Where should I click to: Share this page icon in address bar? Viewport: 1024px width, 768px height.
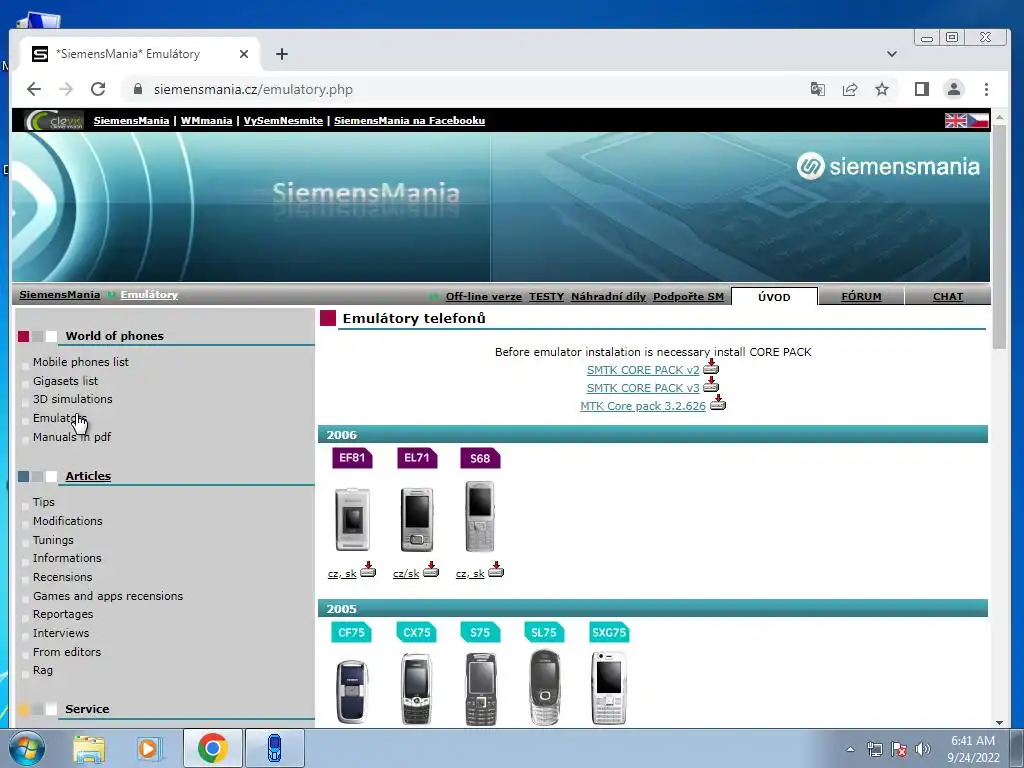(x=850, y=89)
